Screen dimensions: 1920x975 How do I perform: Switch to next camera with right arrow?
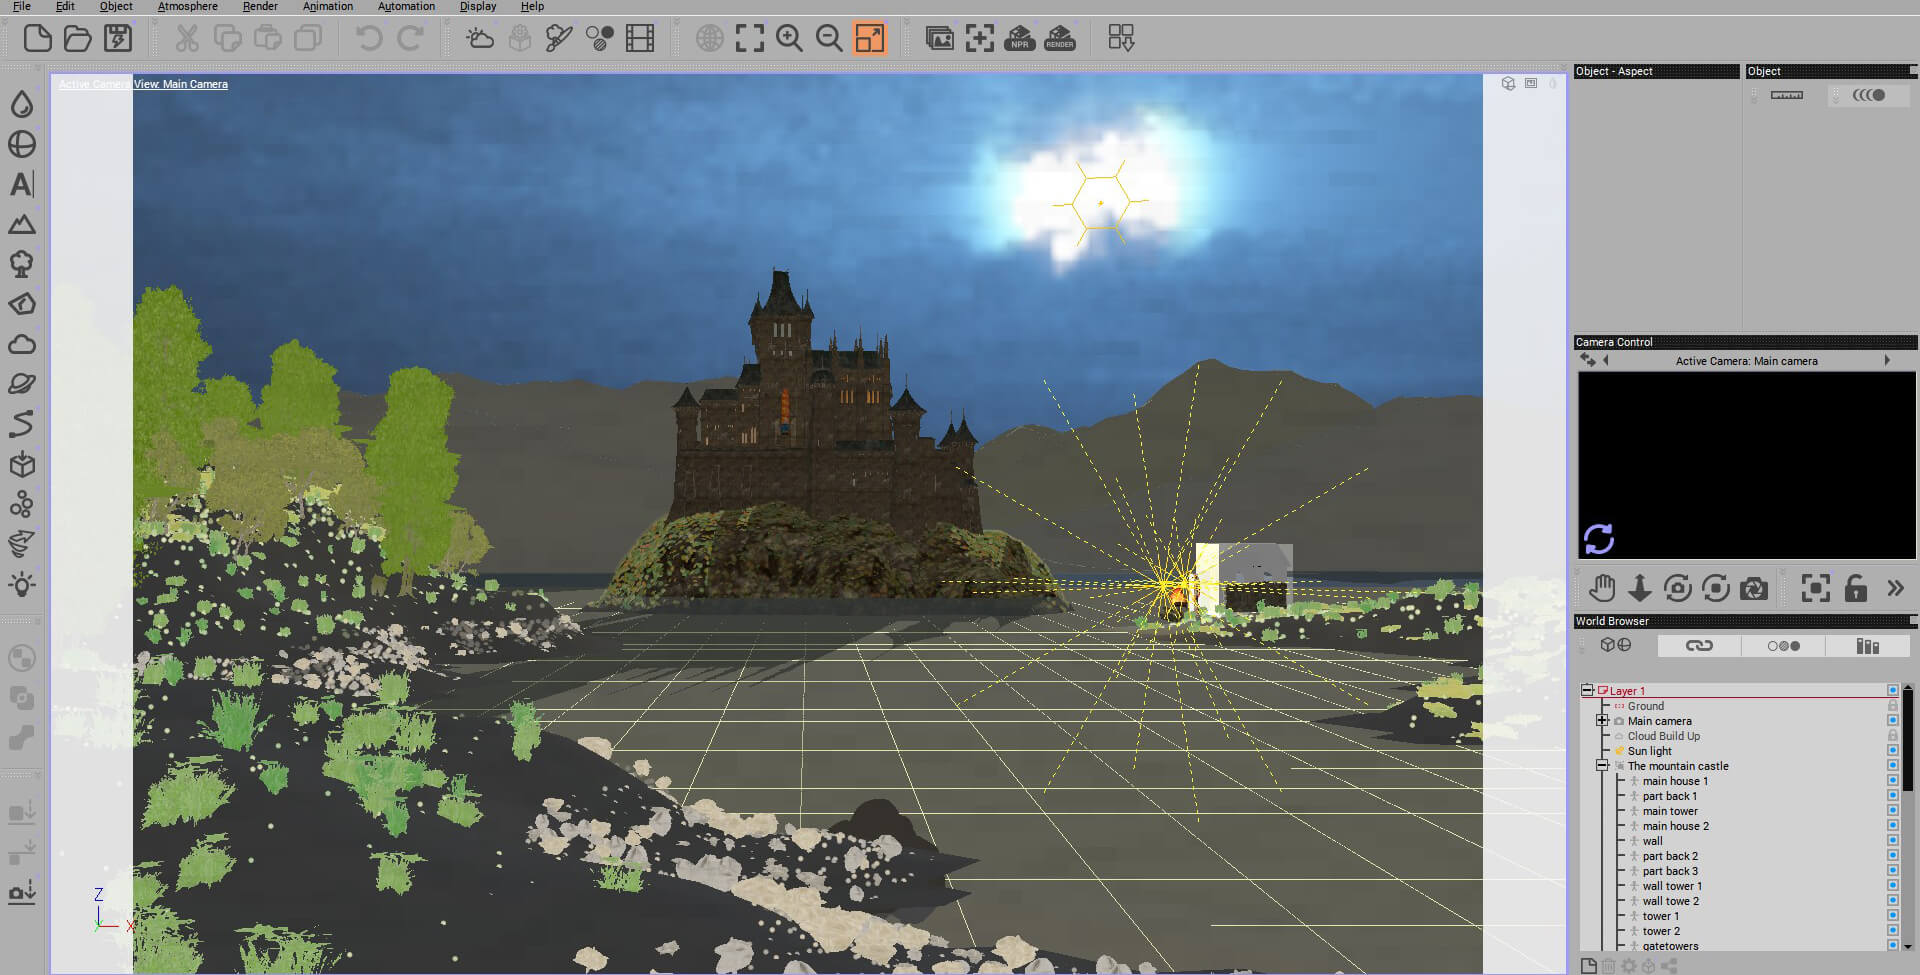(1887, 361)
